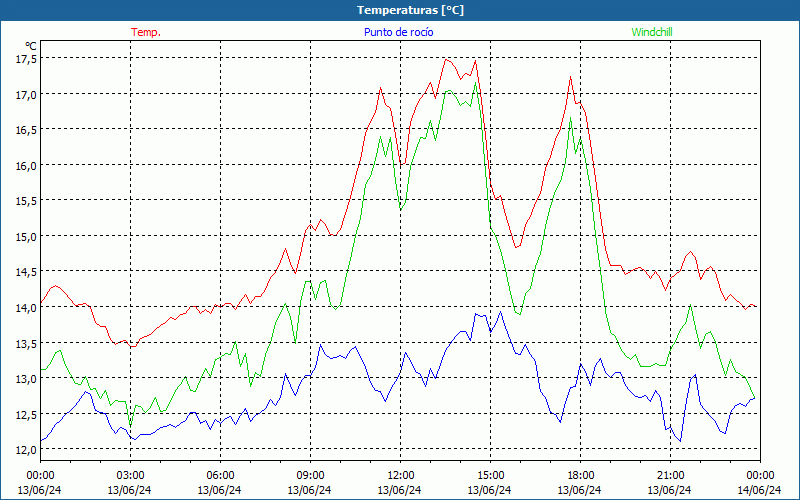The width and height of the screenshot is (800, 500).
Task: Click the green Windchill legend label
Action: (652, 32)
